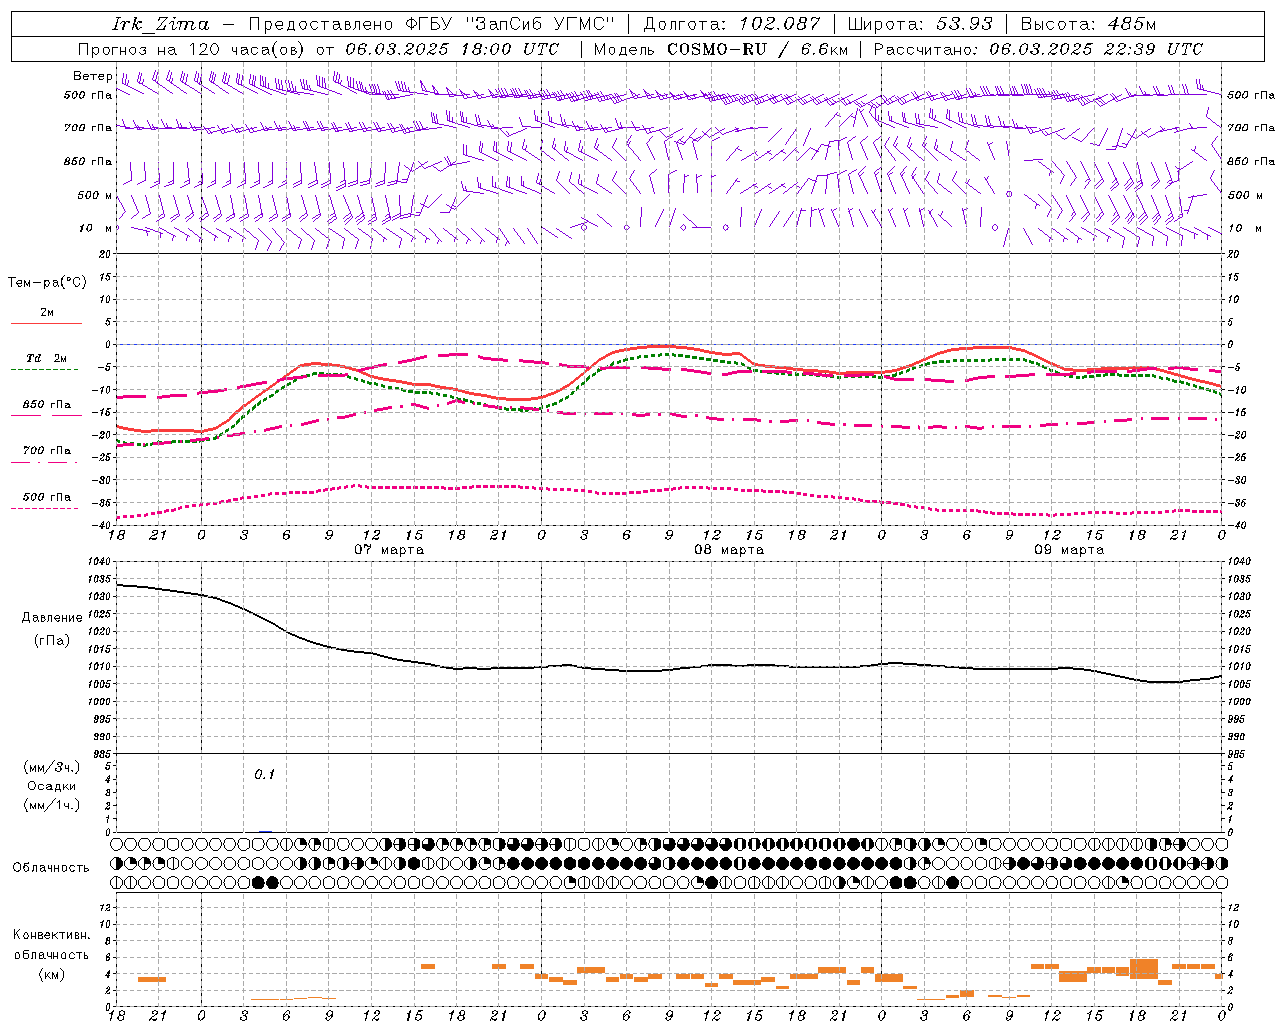Click the 'Тем-ра(°C)' temperature label
This screenshot has height=1024, width=1280.
click(47, 283)
